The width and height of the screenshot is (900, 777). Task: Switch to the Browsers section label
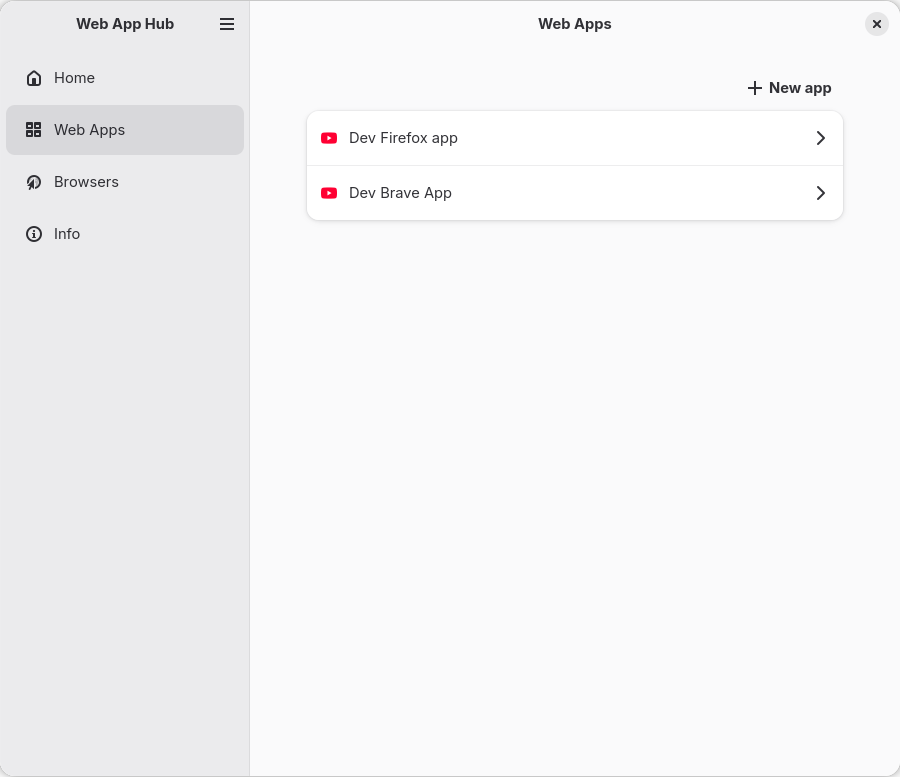[86, 182]
